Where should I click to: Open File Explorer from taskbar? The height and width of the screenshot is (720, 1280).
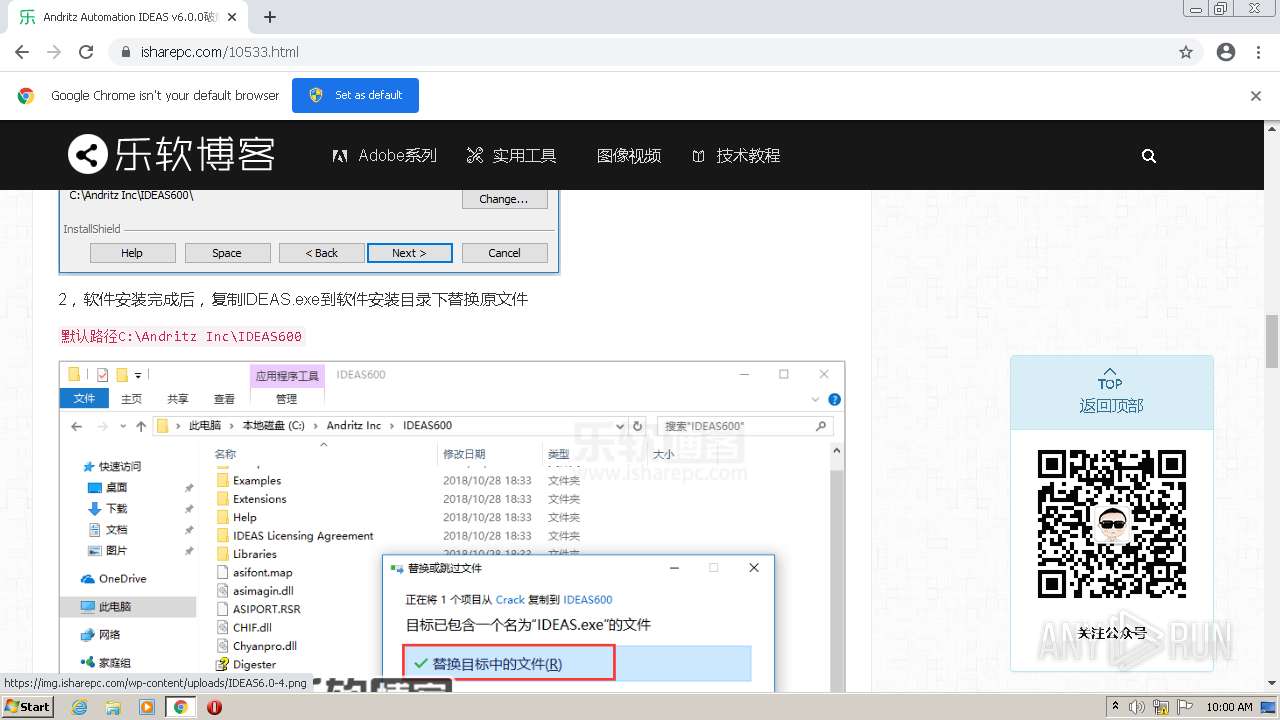pyautogui.click(x=113, y=706)
